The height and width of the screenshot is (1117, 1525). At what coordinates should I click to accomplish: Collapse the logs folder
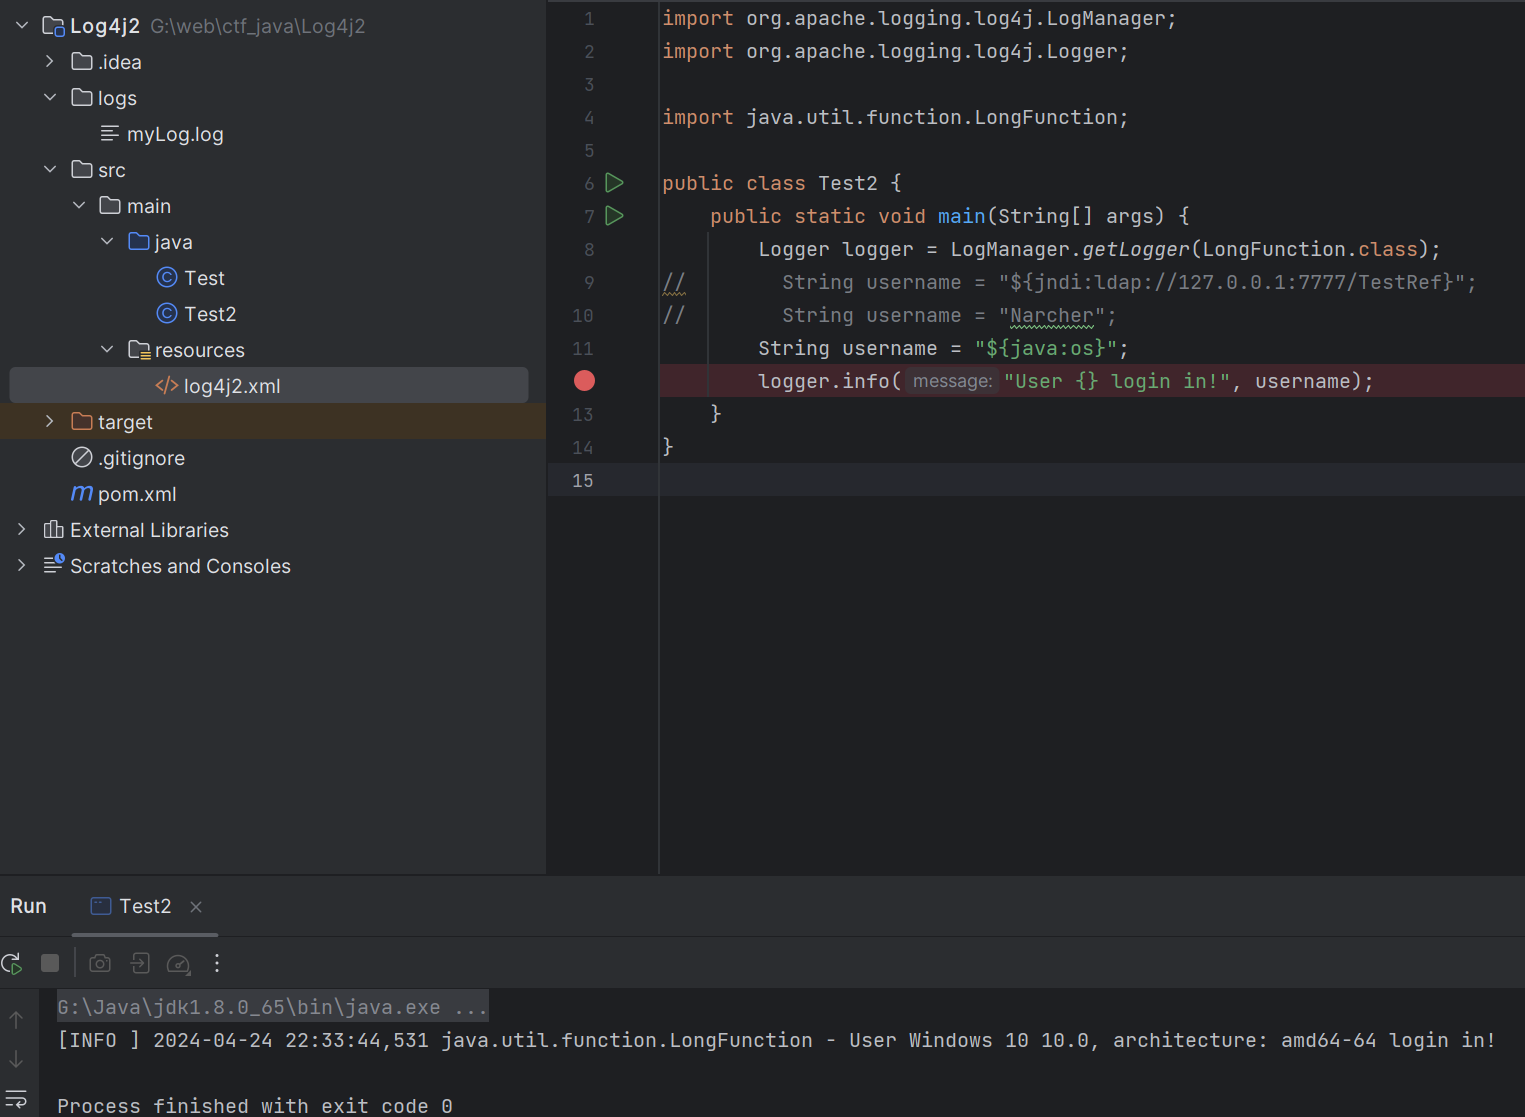[50, 97]
